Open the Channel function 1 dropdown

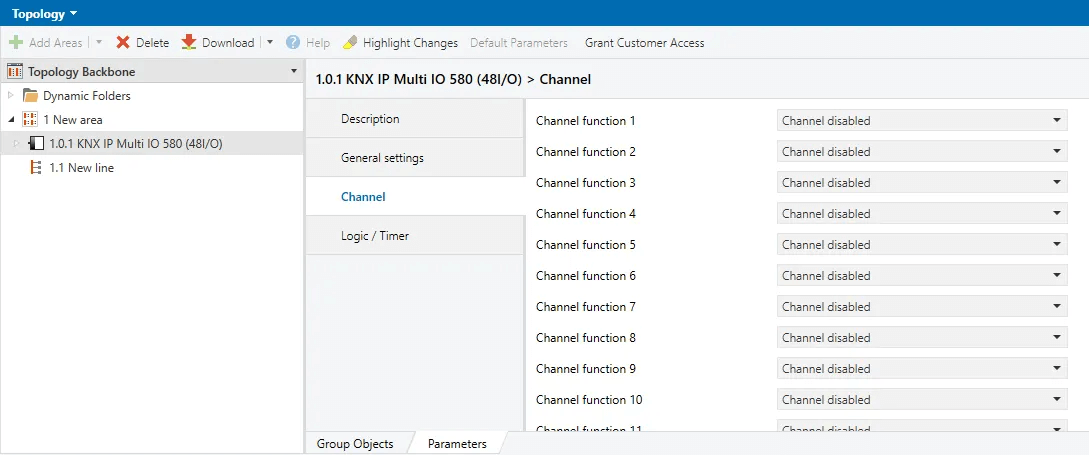point(921,121)
